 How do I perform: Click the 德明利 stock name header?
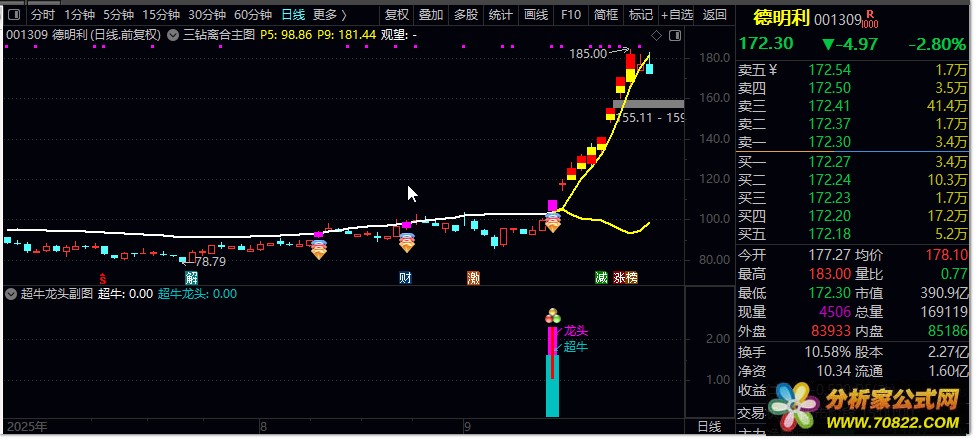[781, 19]
